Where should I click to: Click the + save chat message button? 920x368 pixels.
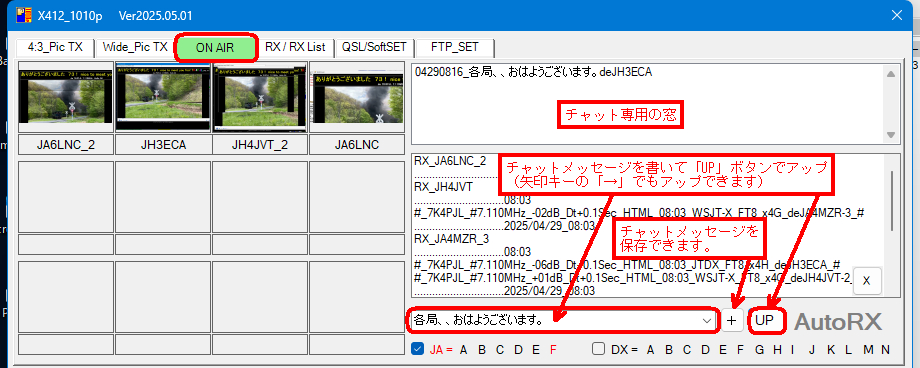tap(731, 320)
